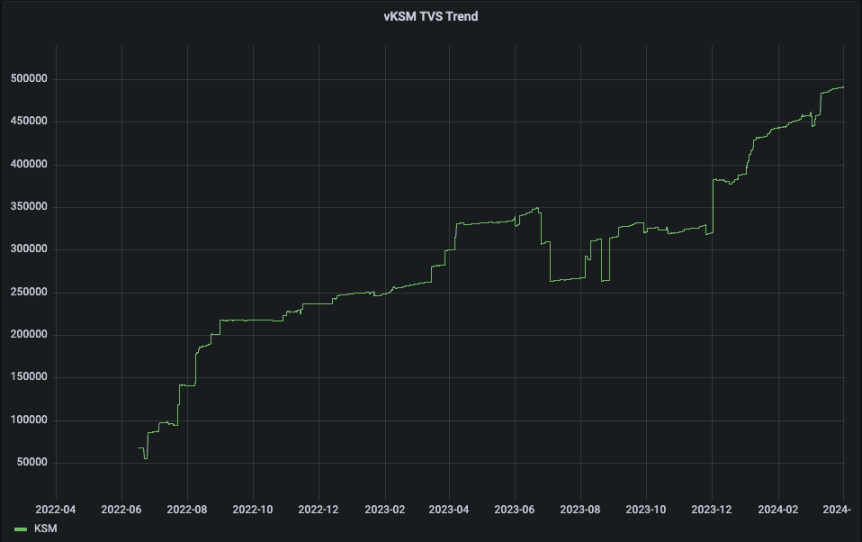
Task: Click the 2023-06 x-axis label
Action: pos(515,510)
